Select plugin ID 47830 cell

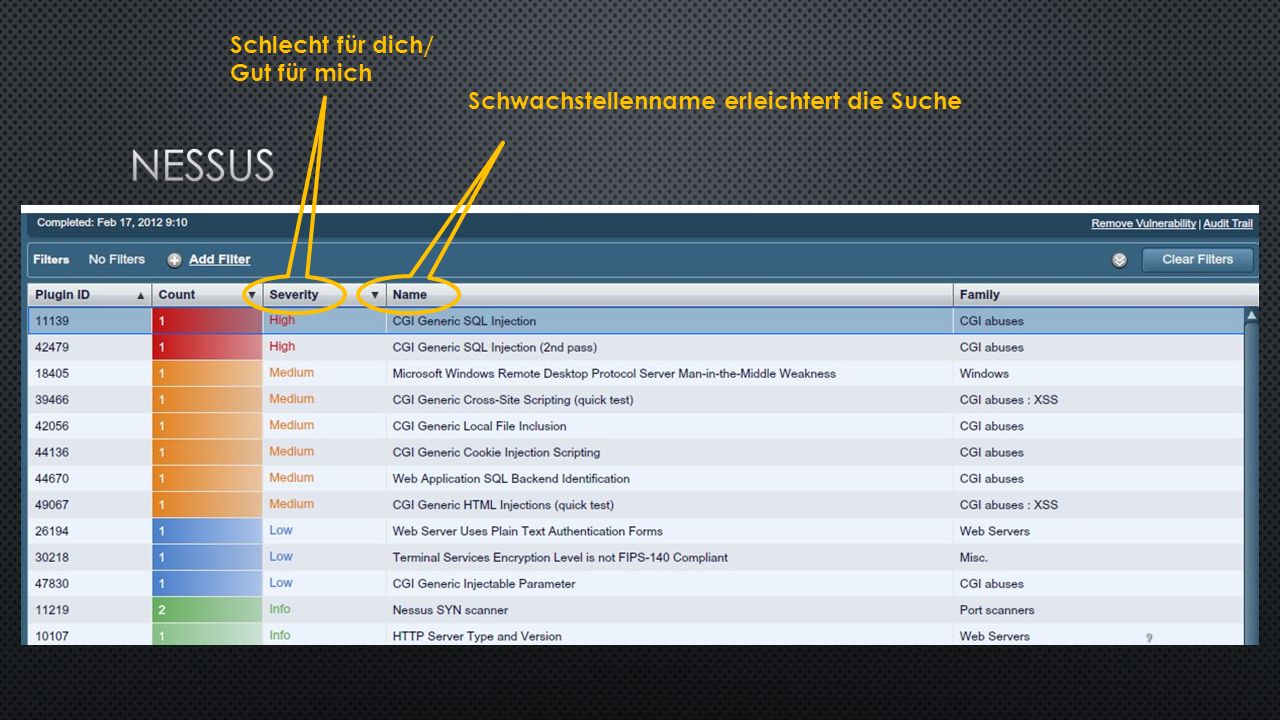pyautogui.click(x=90, y=583)
